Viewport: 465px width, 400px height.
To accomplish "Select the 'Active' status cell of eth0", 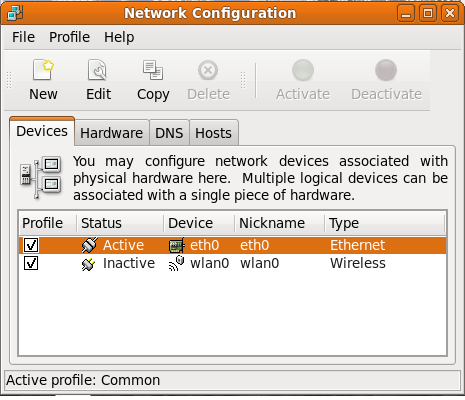I will point(123,245).
